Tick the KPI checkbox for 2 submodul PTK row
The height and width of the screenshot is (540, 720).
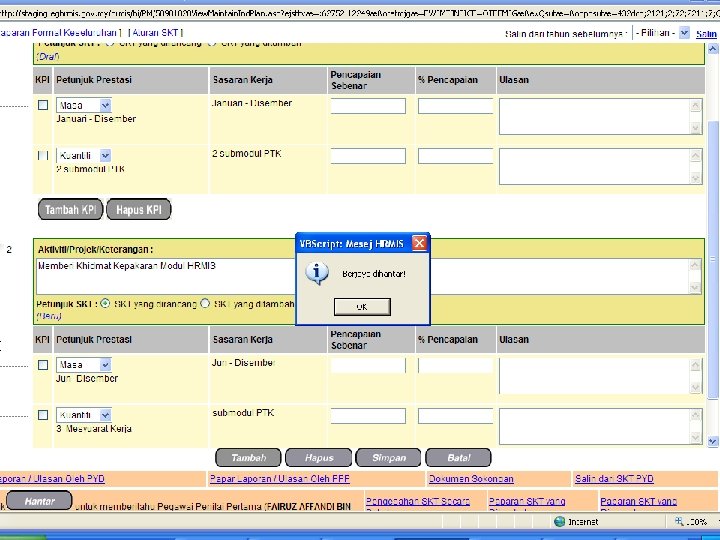(x=43, y=155)
